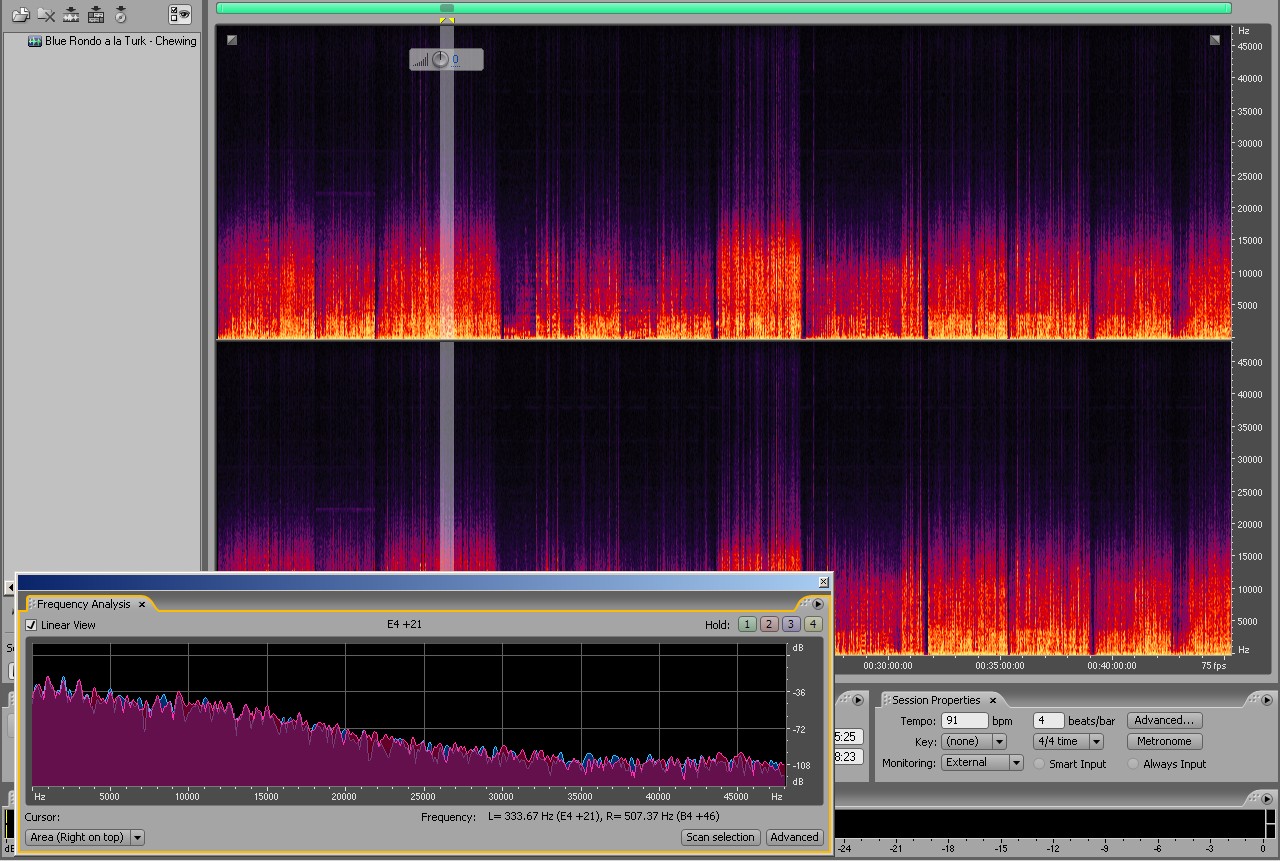Click the 00:35:00:00 time ruler label
This screenshot has height=861, width=1281.
pos(1000,666)
